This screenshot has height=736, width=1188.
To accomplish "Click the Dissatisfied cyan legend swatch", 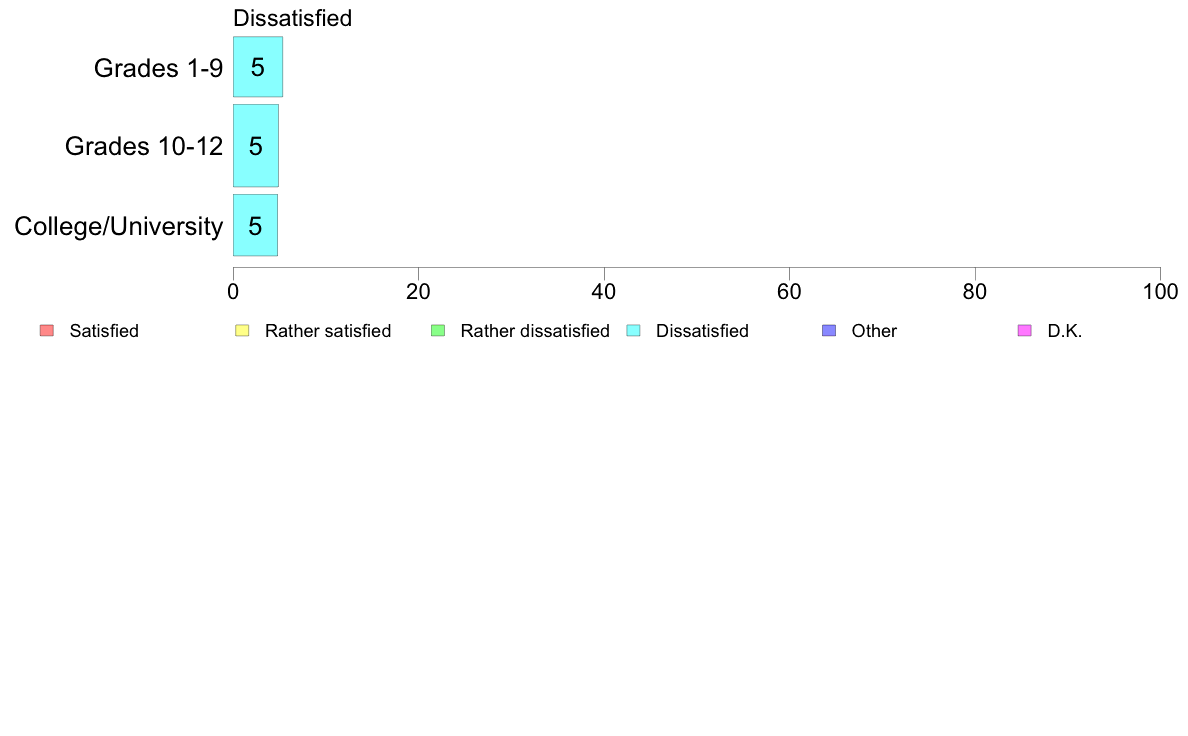I will [x=633, y=330].
